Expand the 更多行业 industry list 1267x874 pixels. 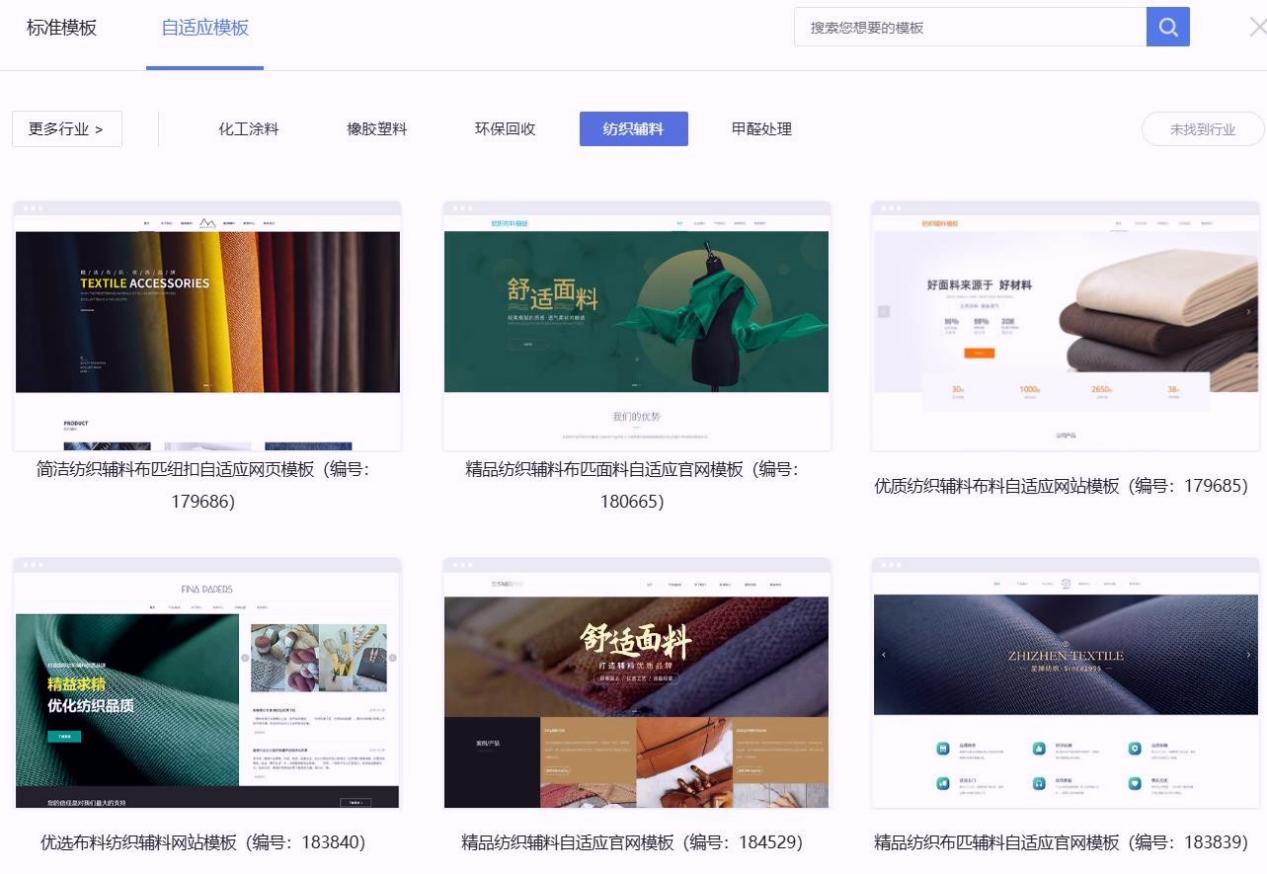tap(67, 129)
